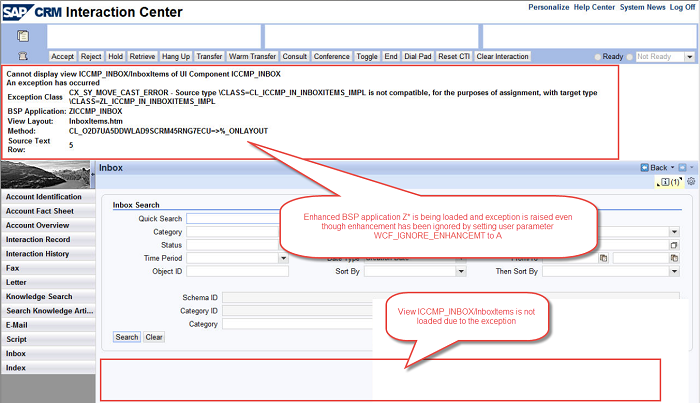Click the Category ID field

[298, 311]
